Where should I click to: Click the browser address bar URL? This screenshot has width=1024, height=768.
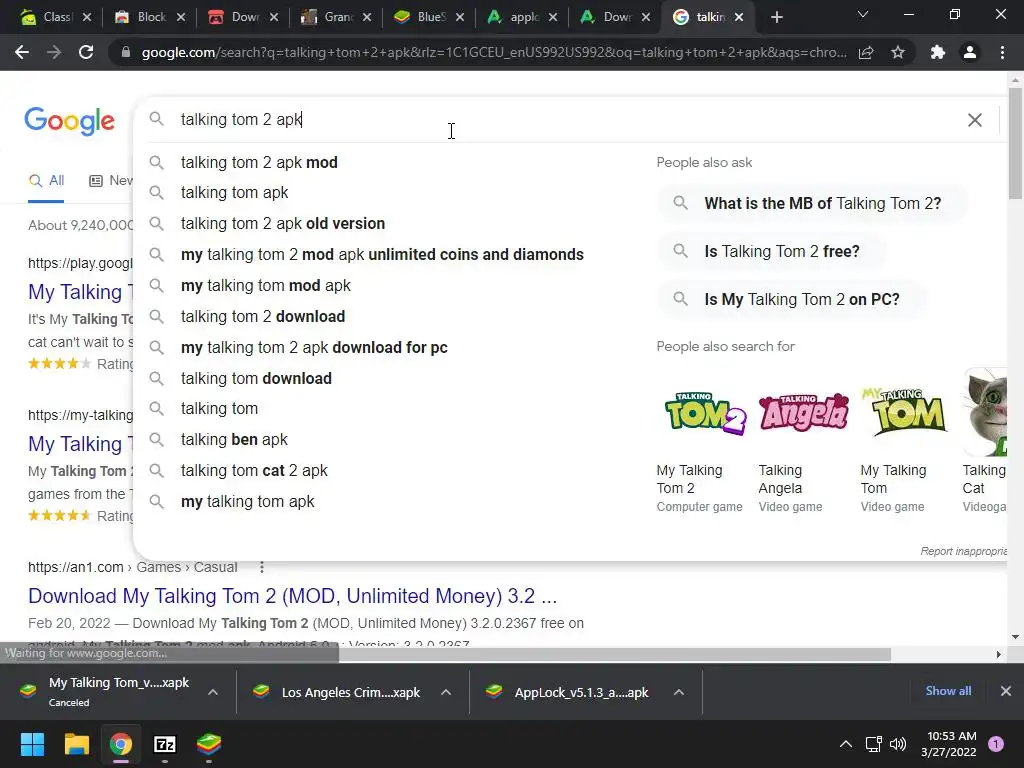pos(494,52)
